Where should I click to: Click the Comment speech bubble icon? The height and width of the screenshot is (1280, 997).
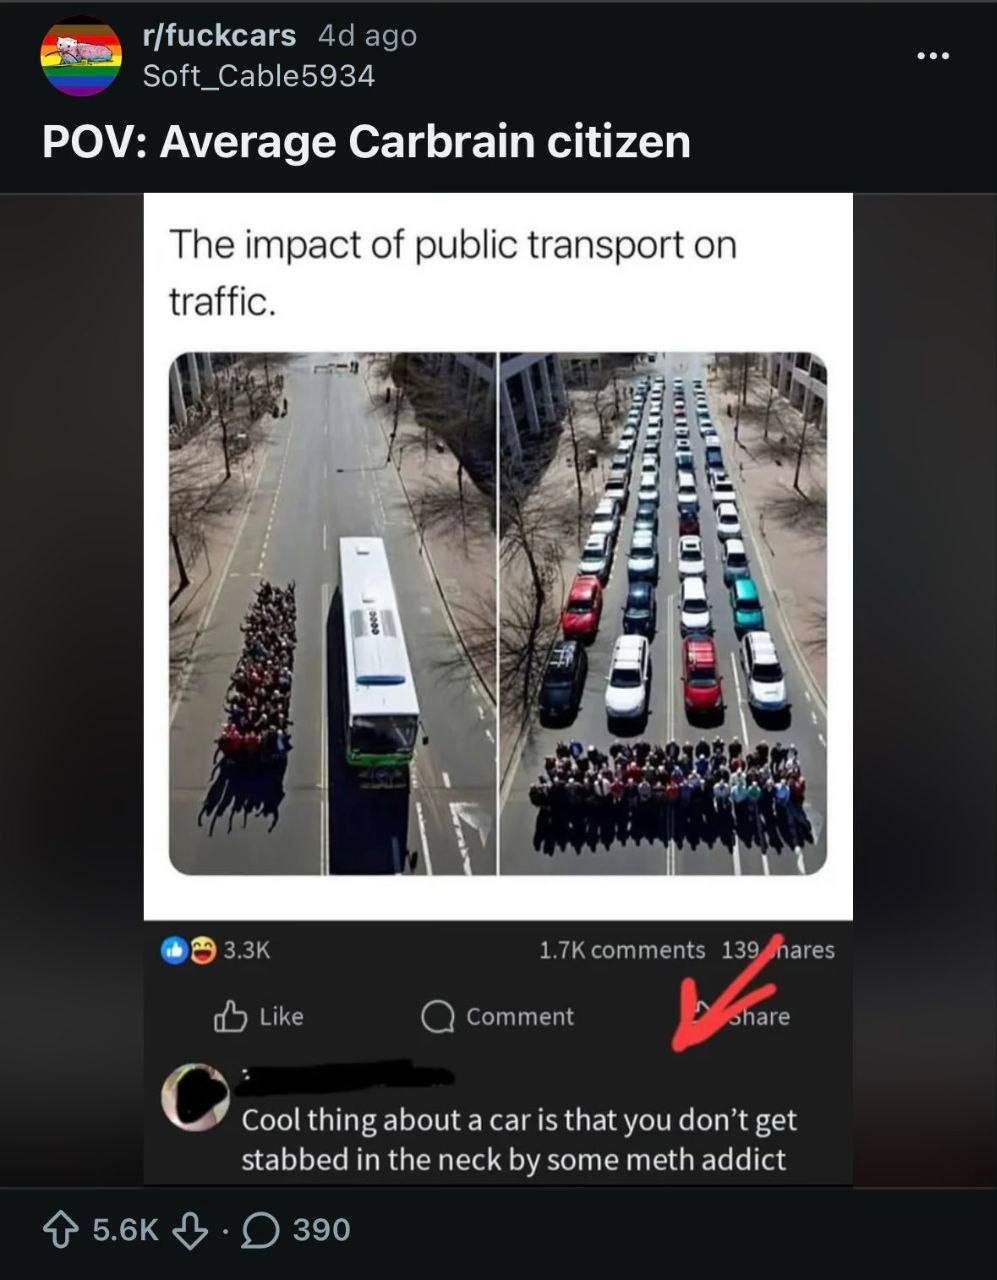[x=437, y=1017]
